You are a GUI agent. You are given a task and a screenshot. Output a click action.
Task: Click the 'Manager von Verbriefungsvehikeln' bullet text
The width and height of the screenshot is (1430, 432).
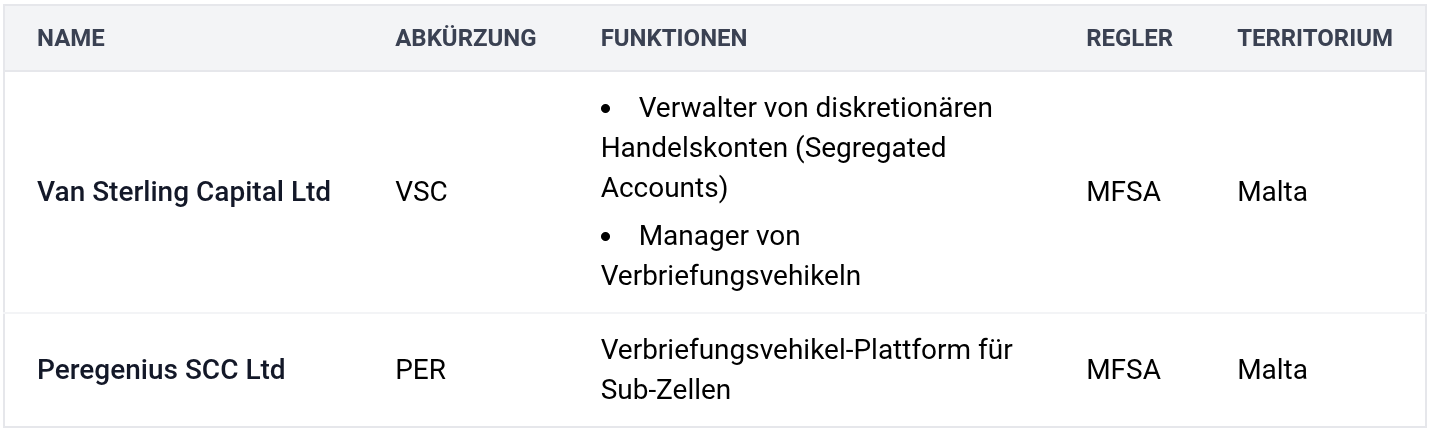click(x=730, y=256)
